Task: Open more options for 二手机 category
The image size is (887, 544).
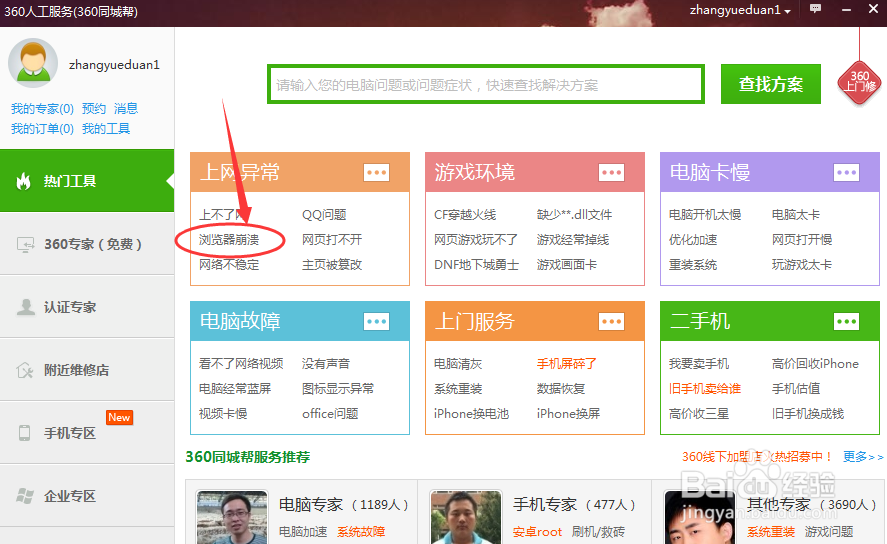Action: tap(846, 322)
